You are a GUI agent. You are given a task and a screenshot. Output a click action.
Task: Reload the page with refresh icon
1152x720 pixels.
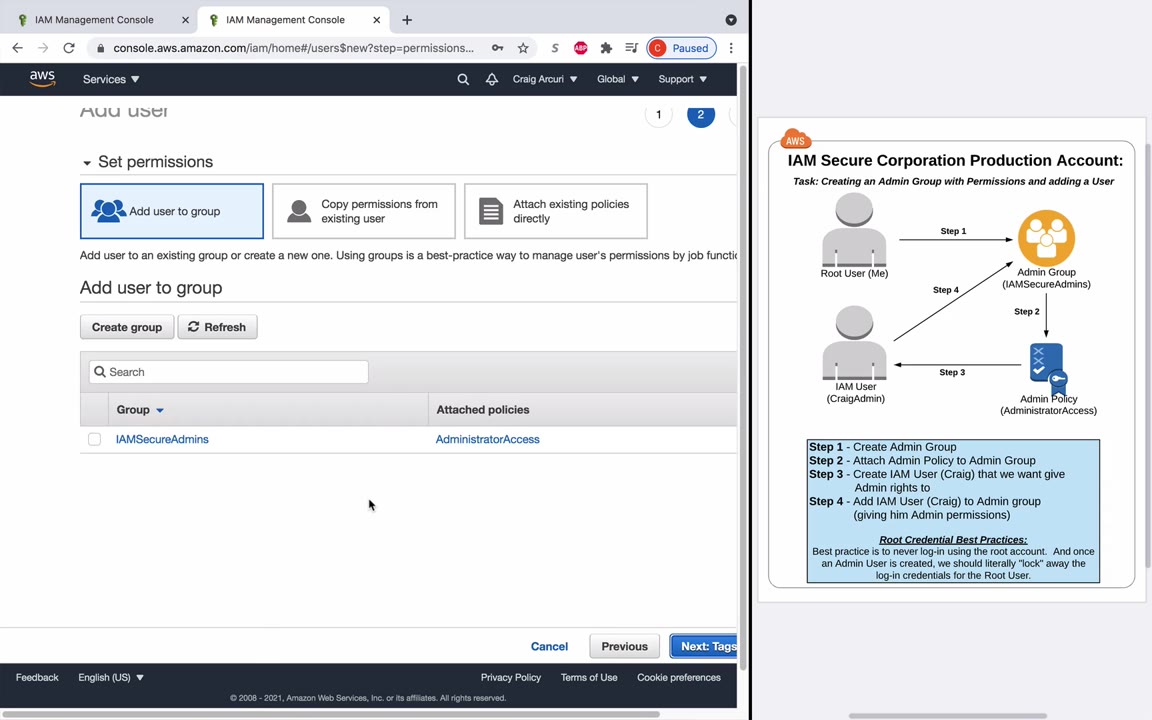(69, 48)
